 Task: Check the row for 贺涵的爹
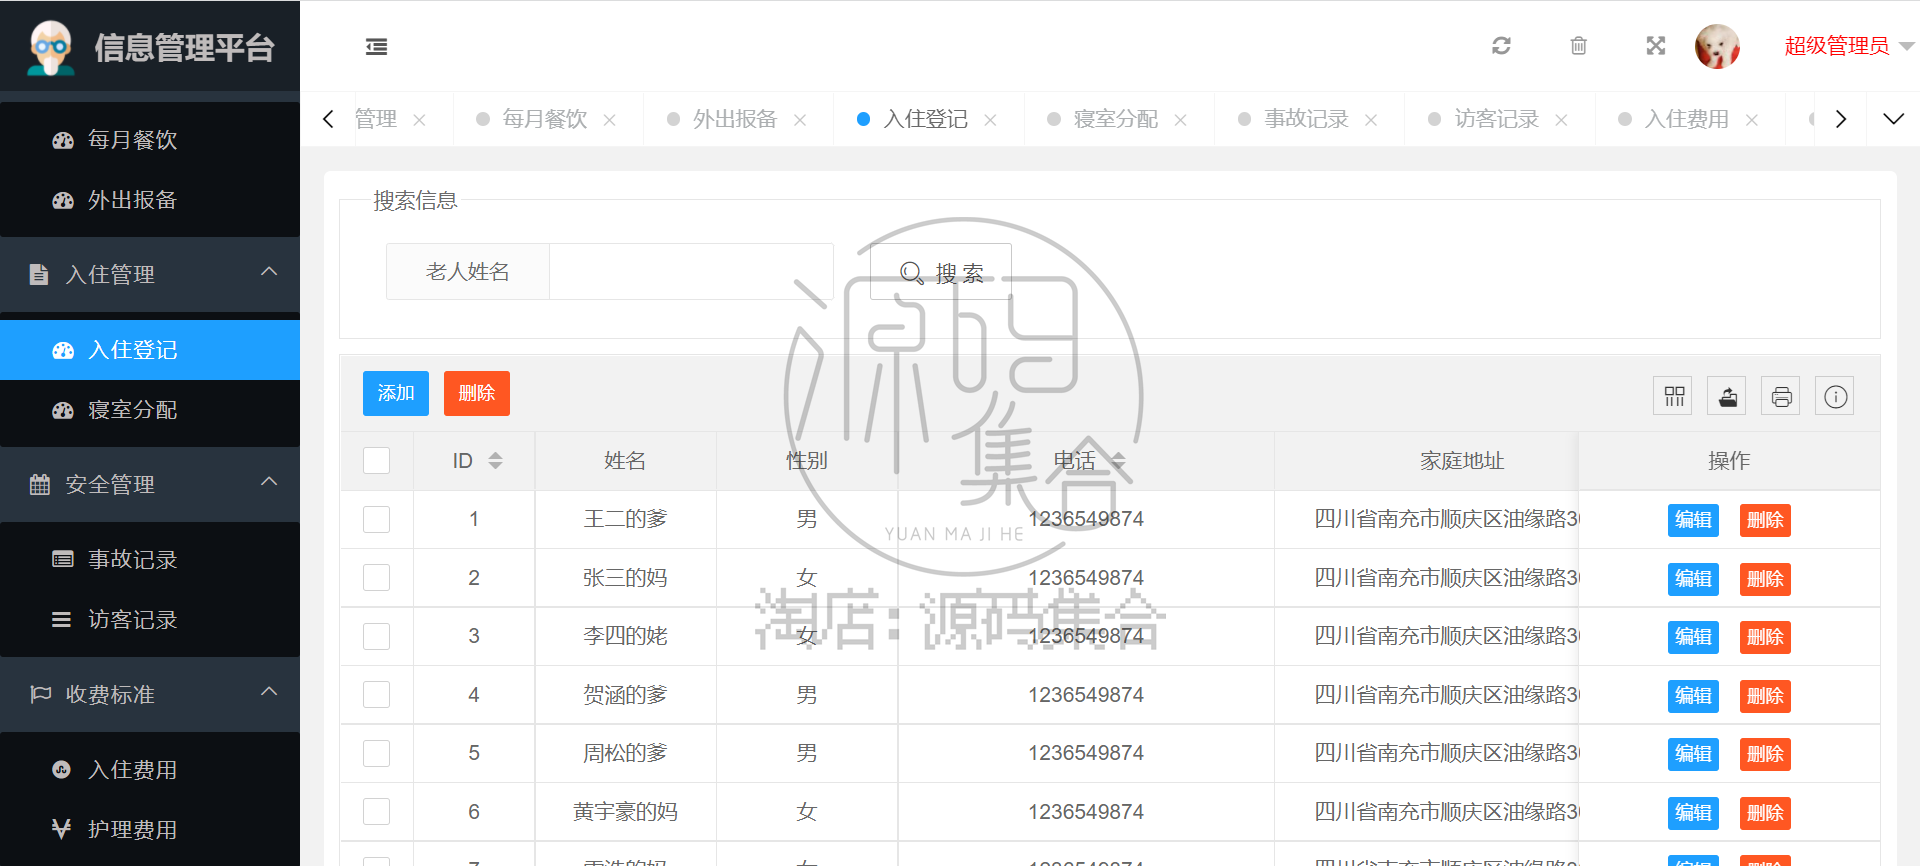coord(376,695)
